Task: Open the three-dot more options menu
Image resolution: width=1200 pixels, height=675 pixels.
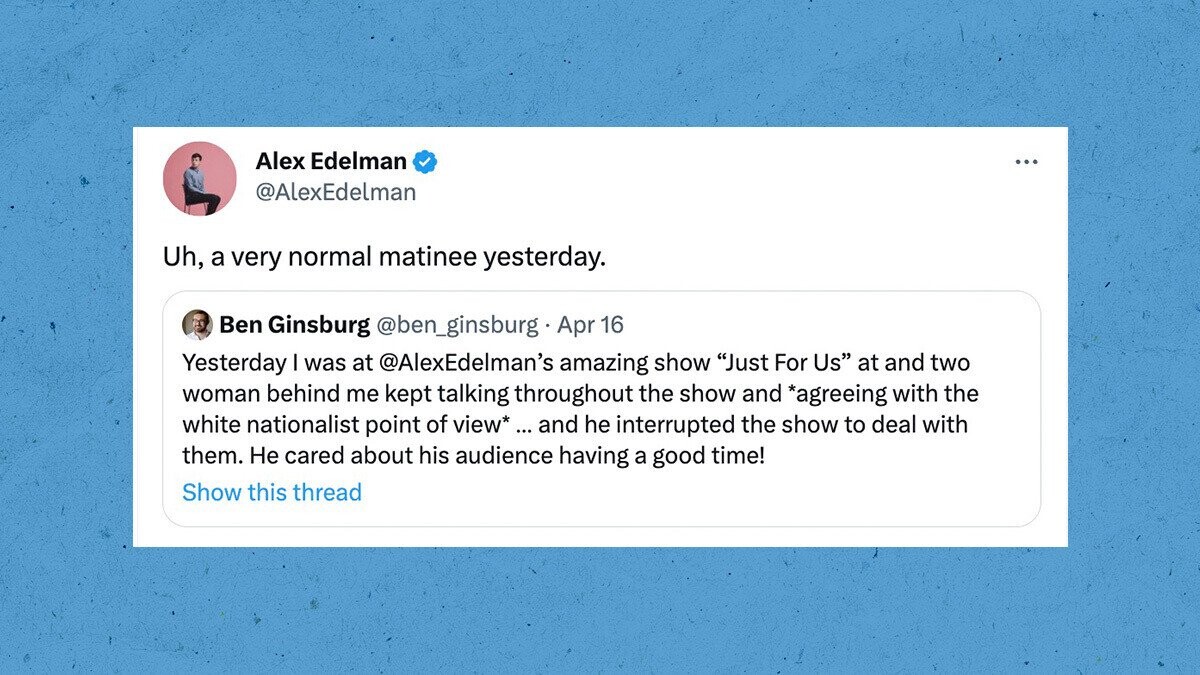Action: click(x=1026, y=163)
